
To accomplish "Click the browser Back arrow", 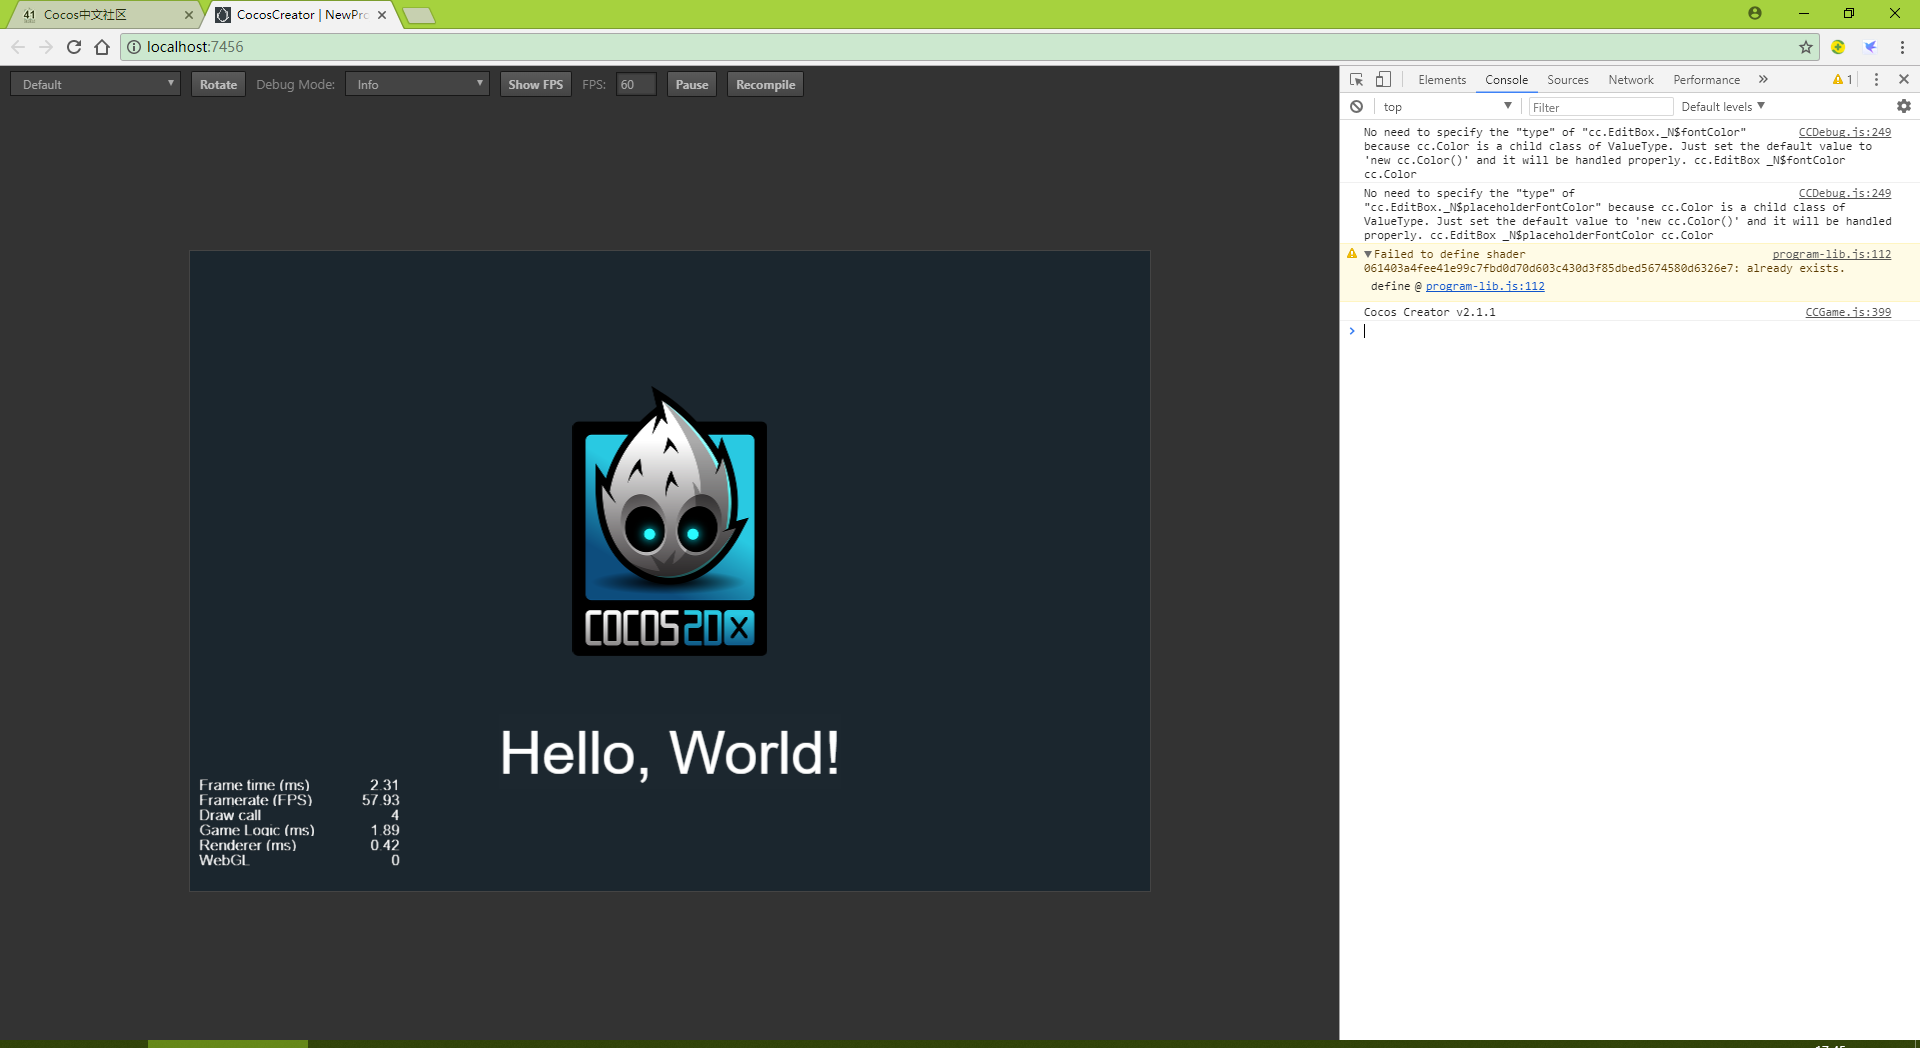I will pyautogui.click(x=18, y=47).
